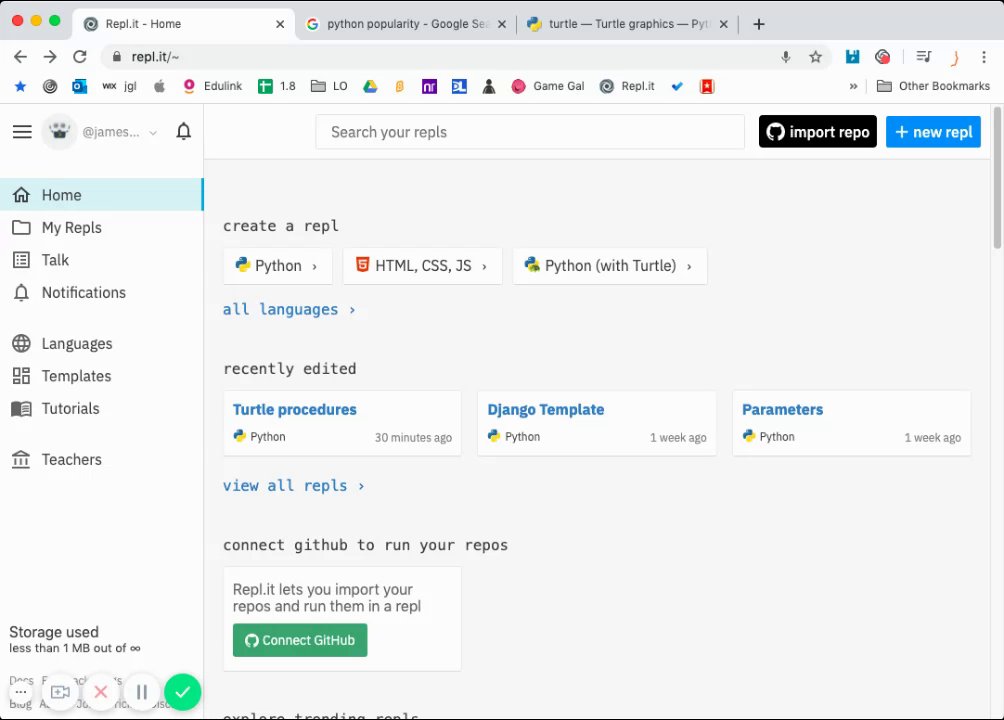Click the notifications bell icon in header
This screenshot has height=720, width=1004.
(x=183, y=131)
